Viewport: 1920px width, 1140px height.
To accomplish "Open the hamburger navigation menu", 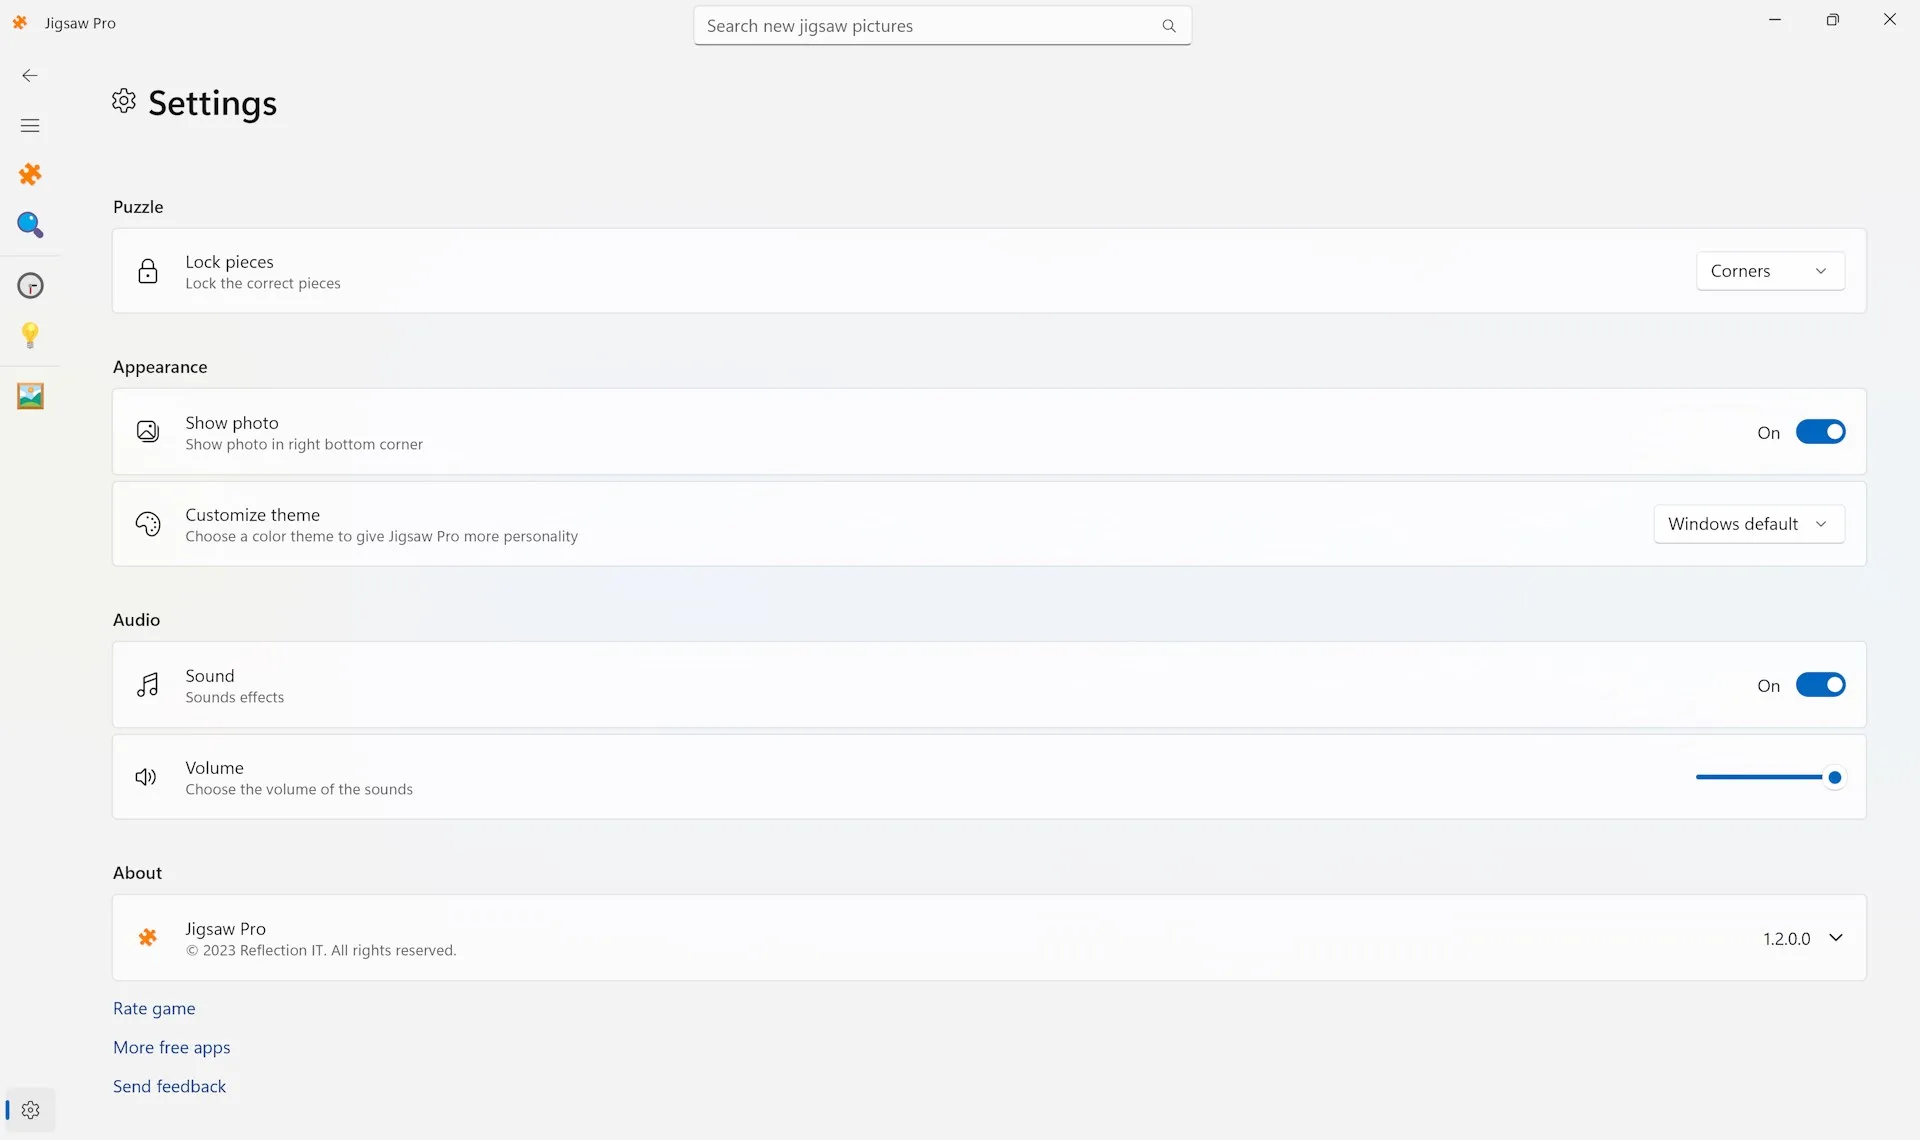I will [30, 125].
